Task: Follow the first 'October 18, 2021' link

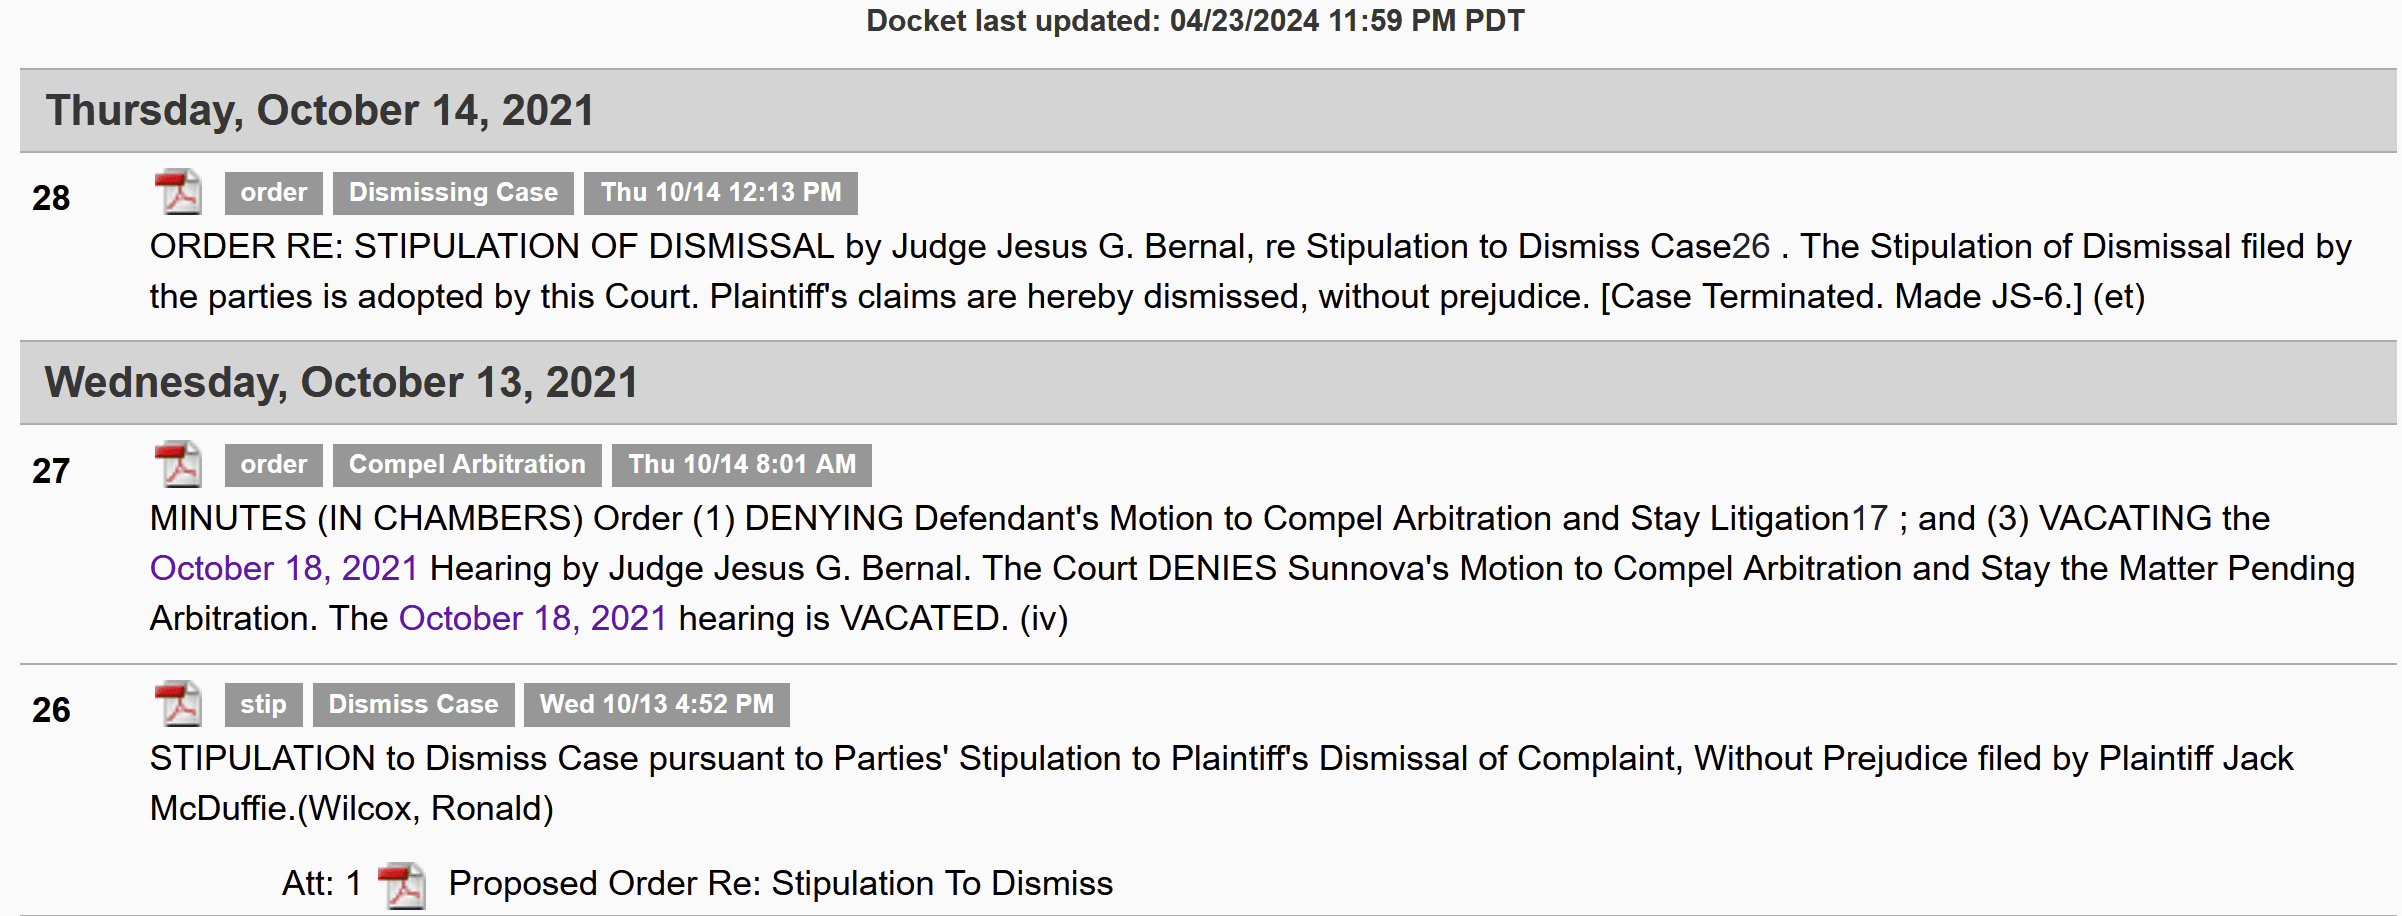Action: coord(284,569)
